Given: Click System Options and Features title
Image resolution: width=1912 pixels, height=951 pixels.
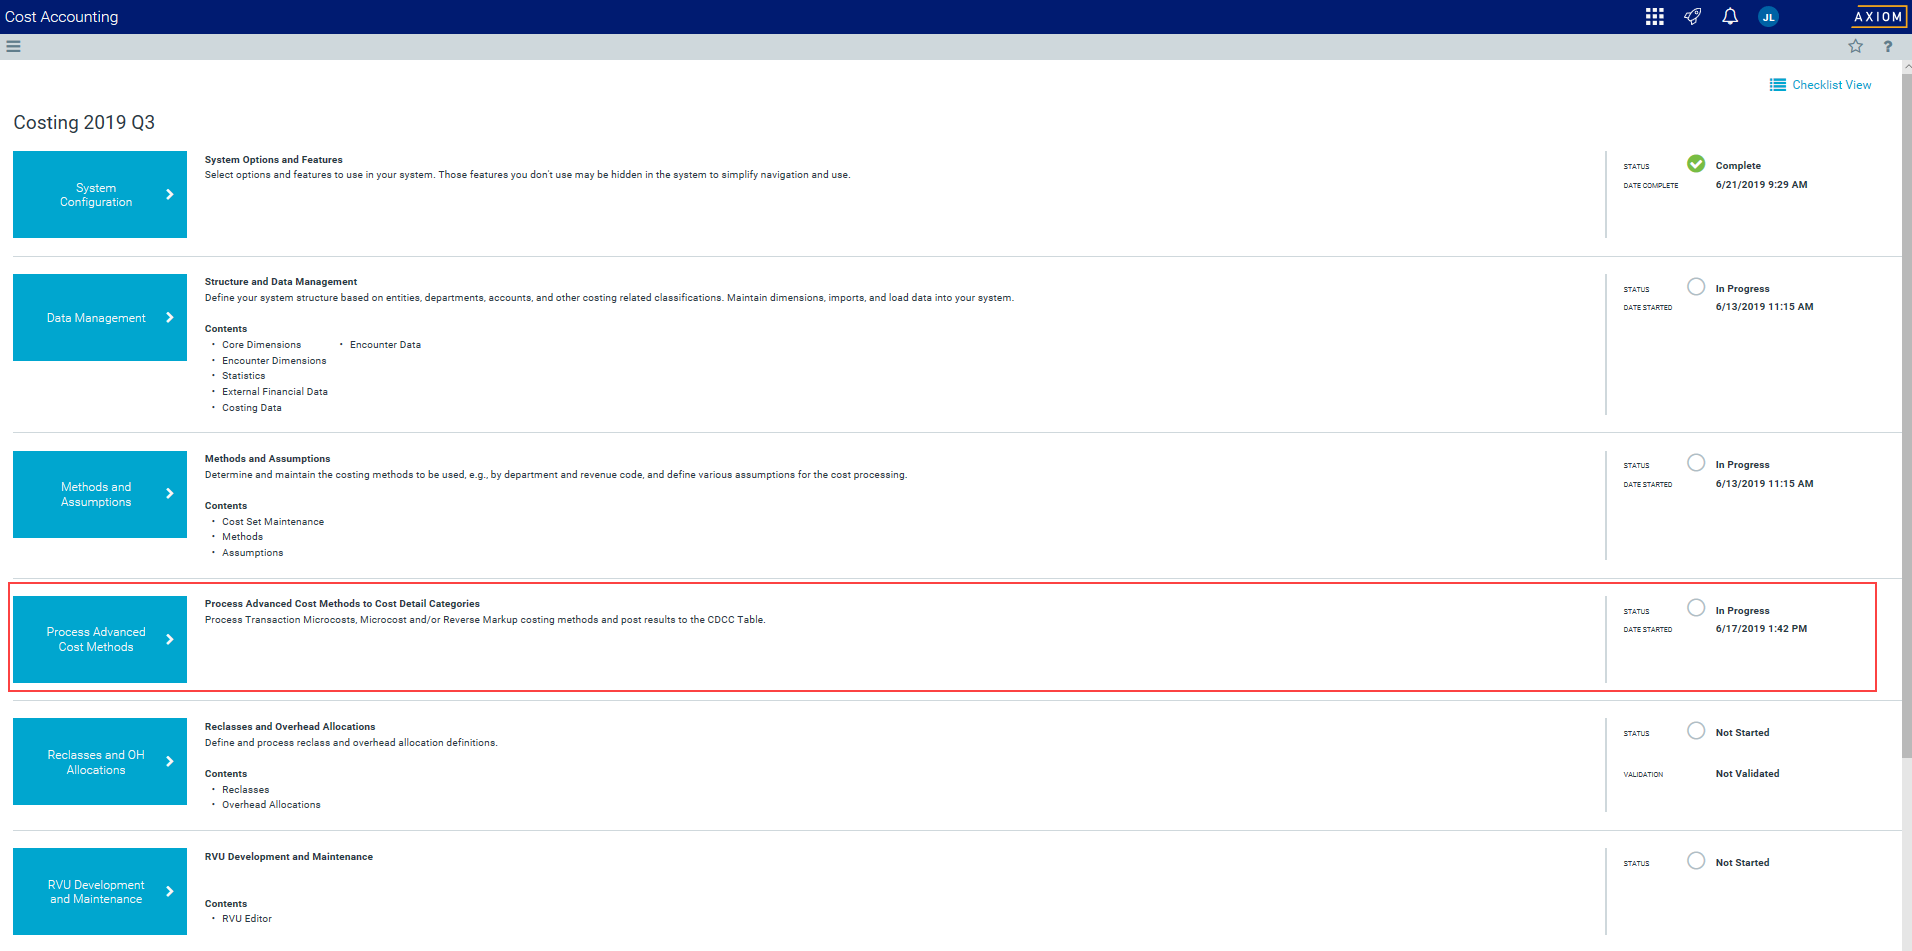Looking at the screenshot, I should pyautogui.click(x=274, y=160).
